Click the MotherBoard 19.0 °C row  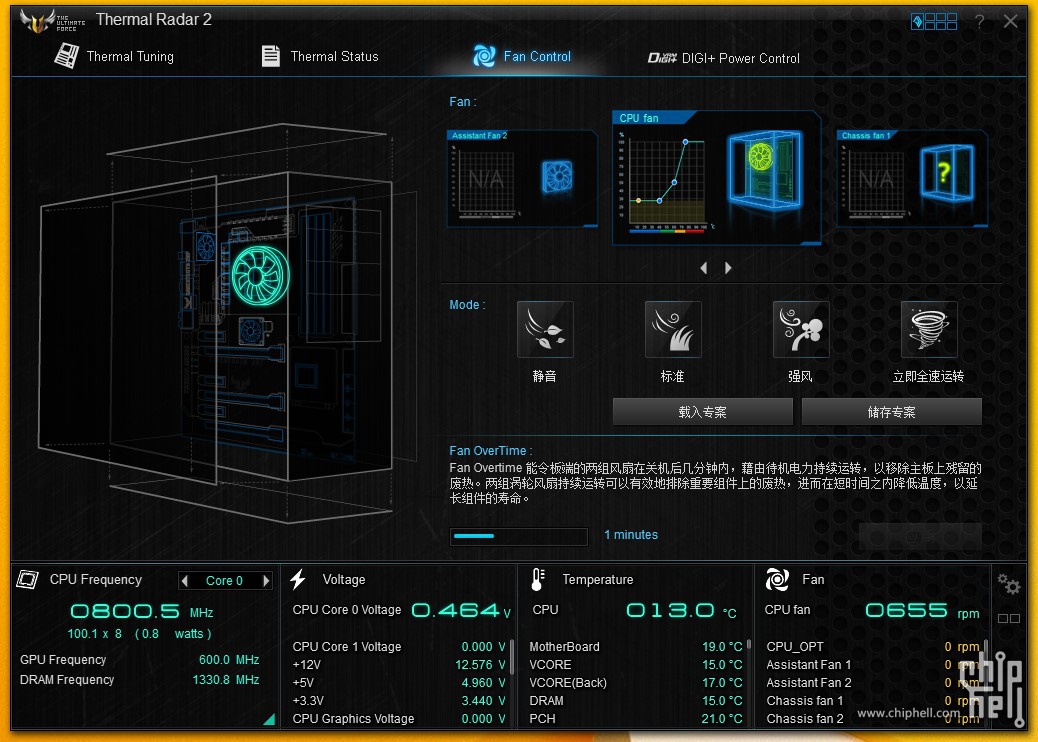(636, 647)
